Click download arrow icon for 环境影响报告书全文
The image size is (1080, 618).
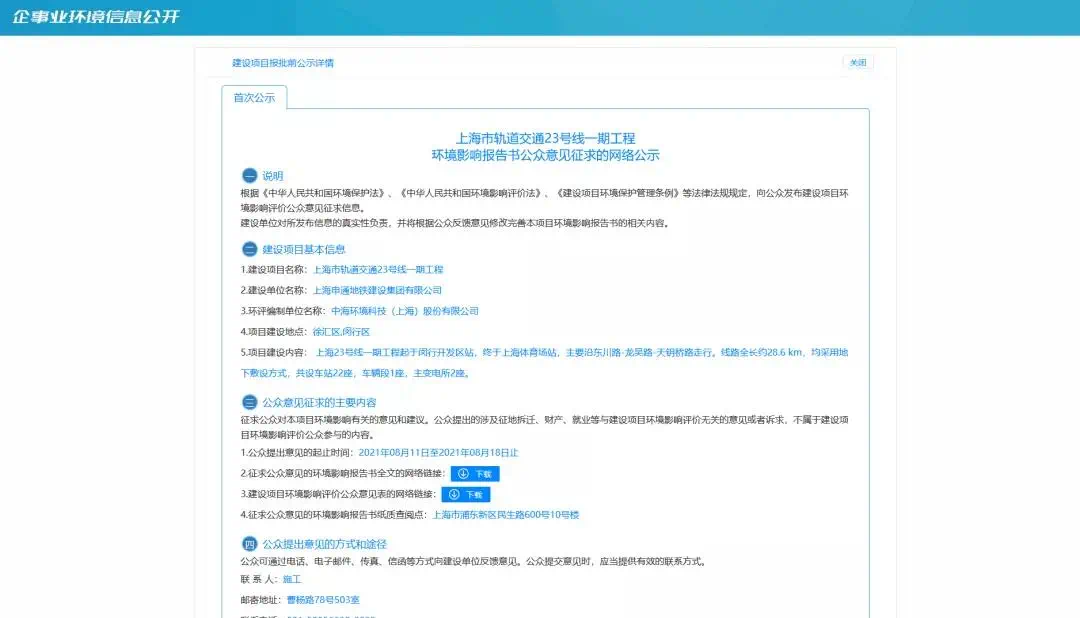click(463, 474)
